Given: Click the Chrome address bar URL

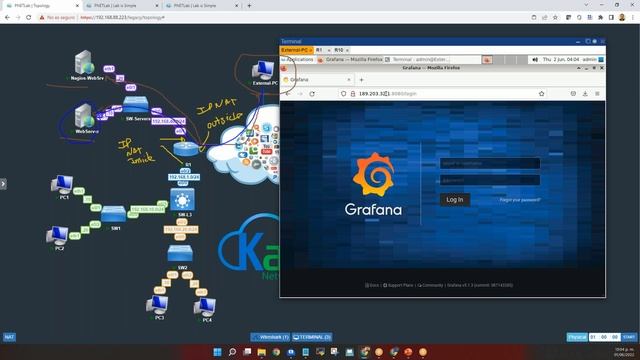Looking at the screenshot, I should (x=122, y=18).
